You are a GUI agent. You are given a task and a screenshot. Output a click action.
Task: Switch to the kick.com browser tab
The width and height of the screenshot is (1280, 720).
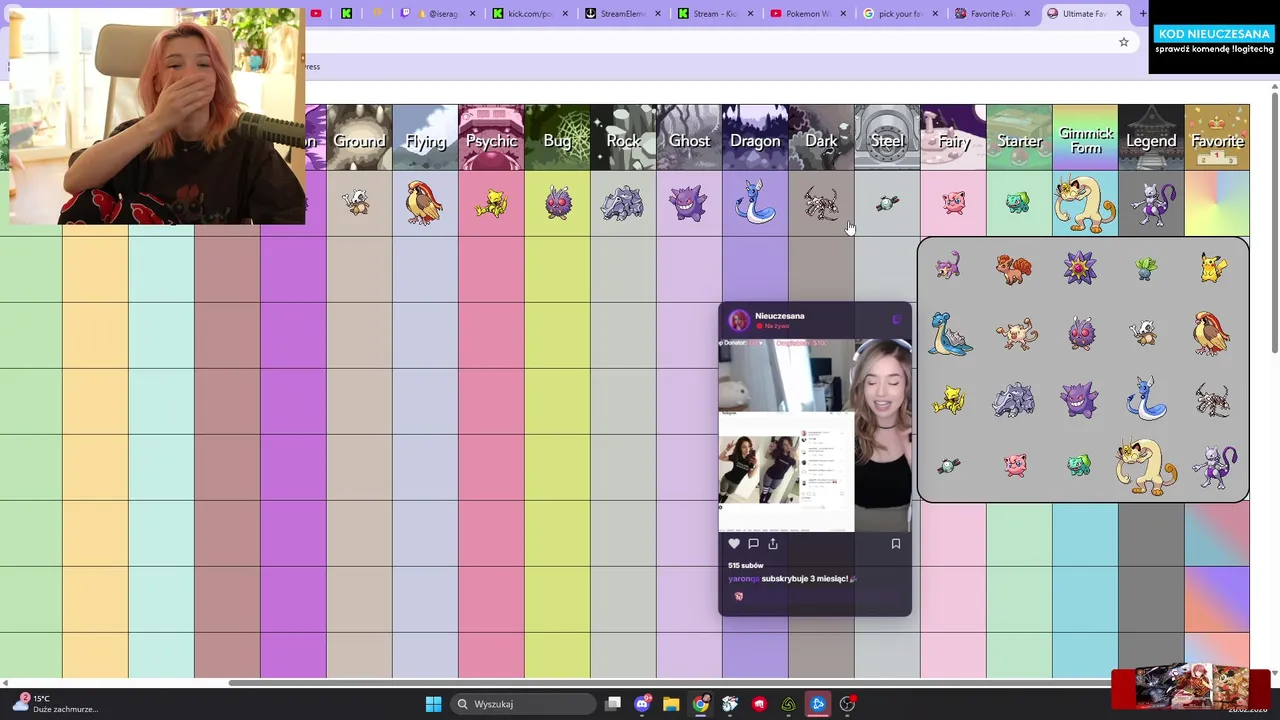[x=530, y=14]
